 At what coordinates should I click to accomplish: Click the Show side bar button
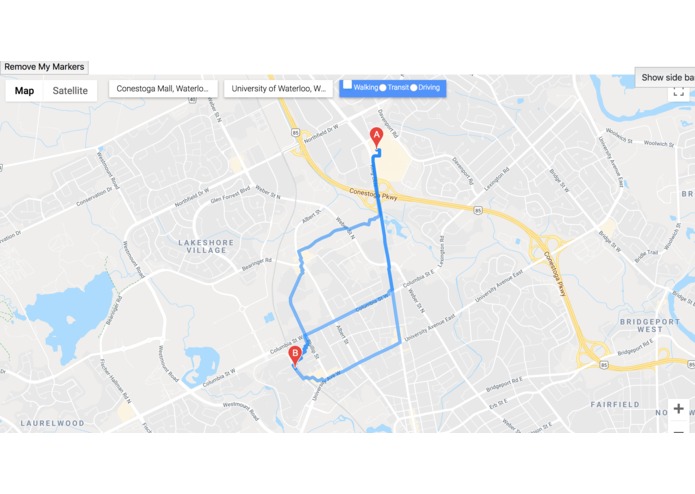pyautogui.click(x=665, y=78)
